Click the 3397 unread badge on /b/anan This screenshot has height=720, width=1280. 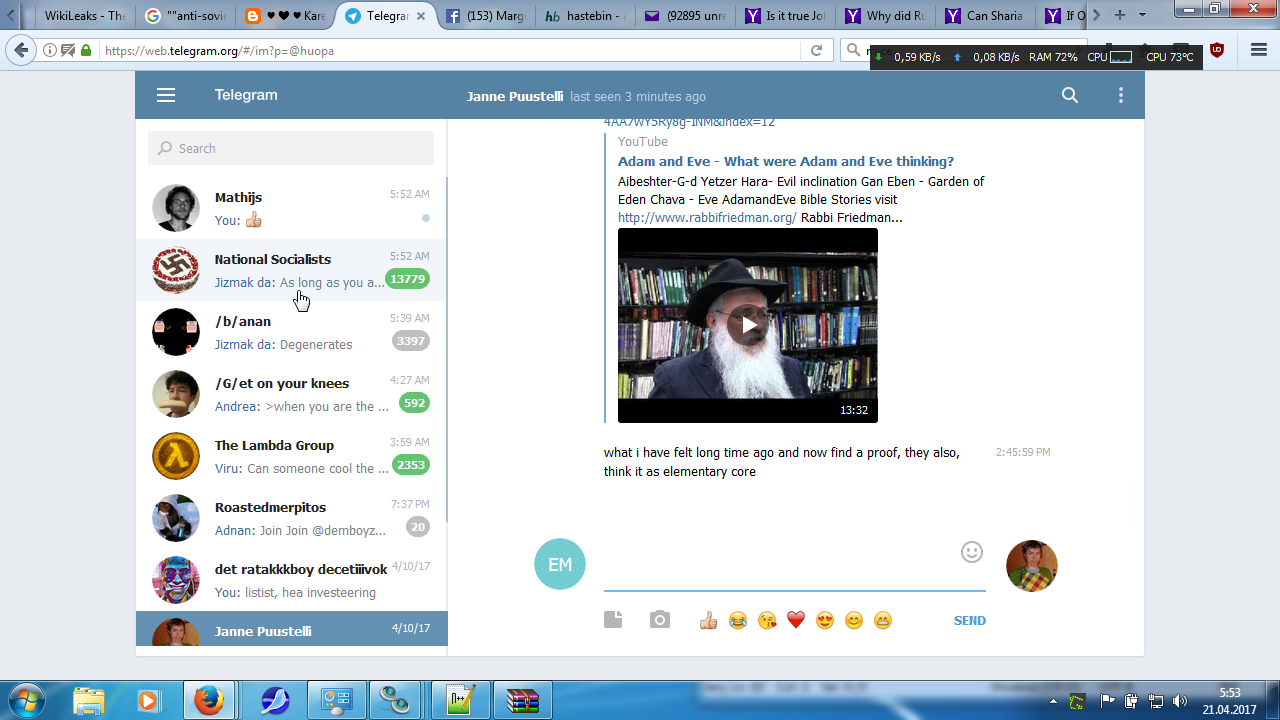click(411, 341)
